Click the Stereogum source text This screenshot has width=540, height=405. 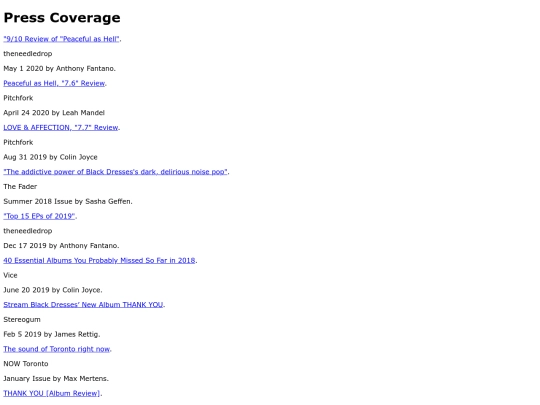point(22,320)
